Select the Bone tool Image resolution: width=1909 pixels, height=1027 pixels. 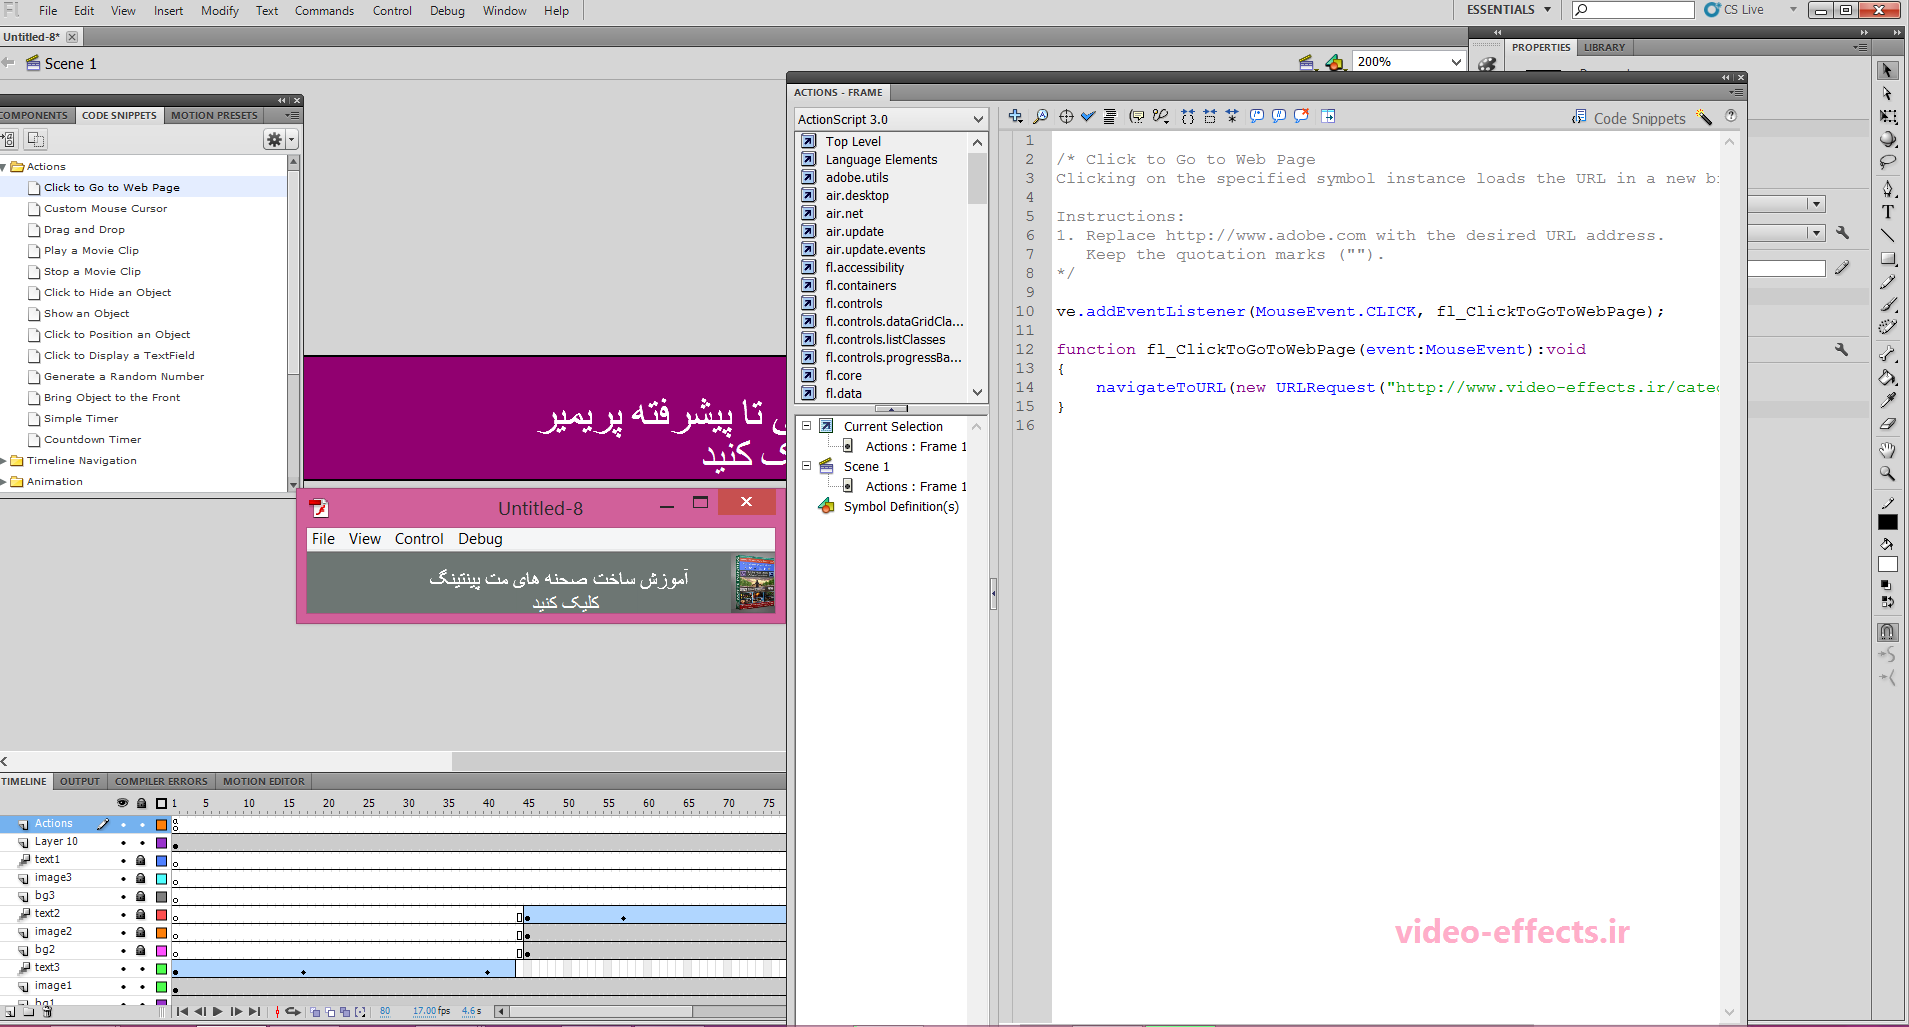pos(1887,354)
